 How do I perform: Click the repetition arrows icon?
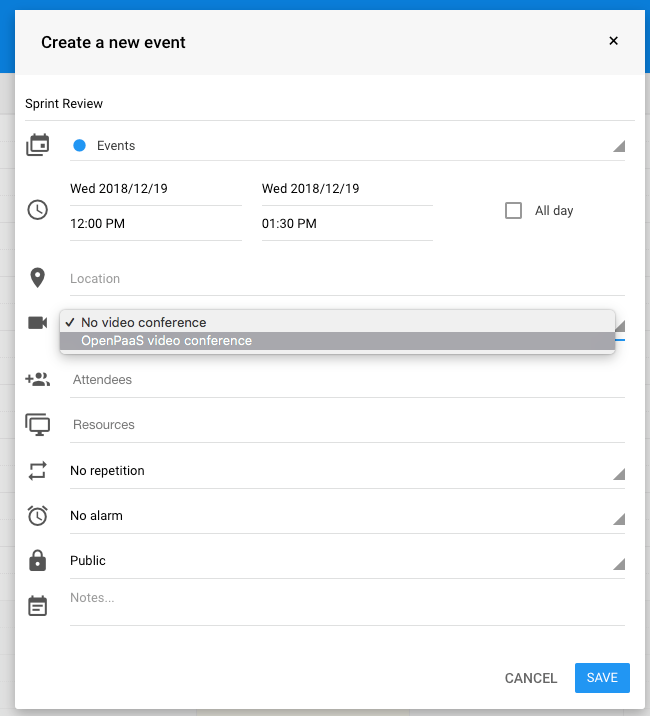37,471
